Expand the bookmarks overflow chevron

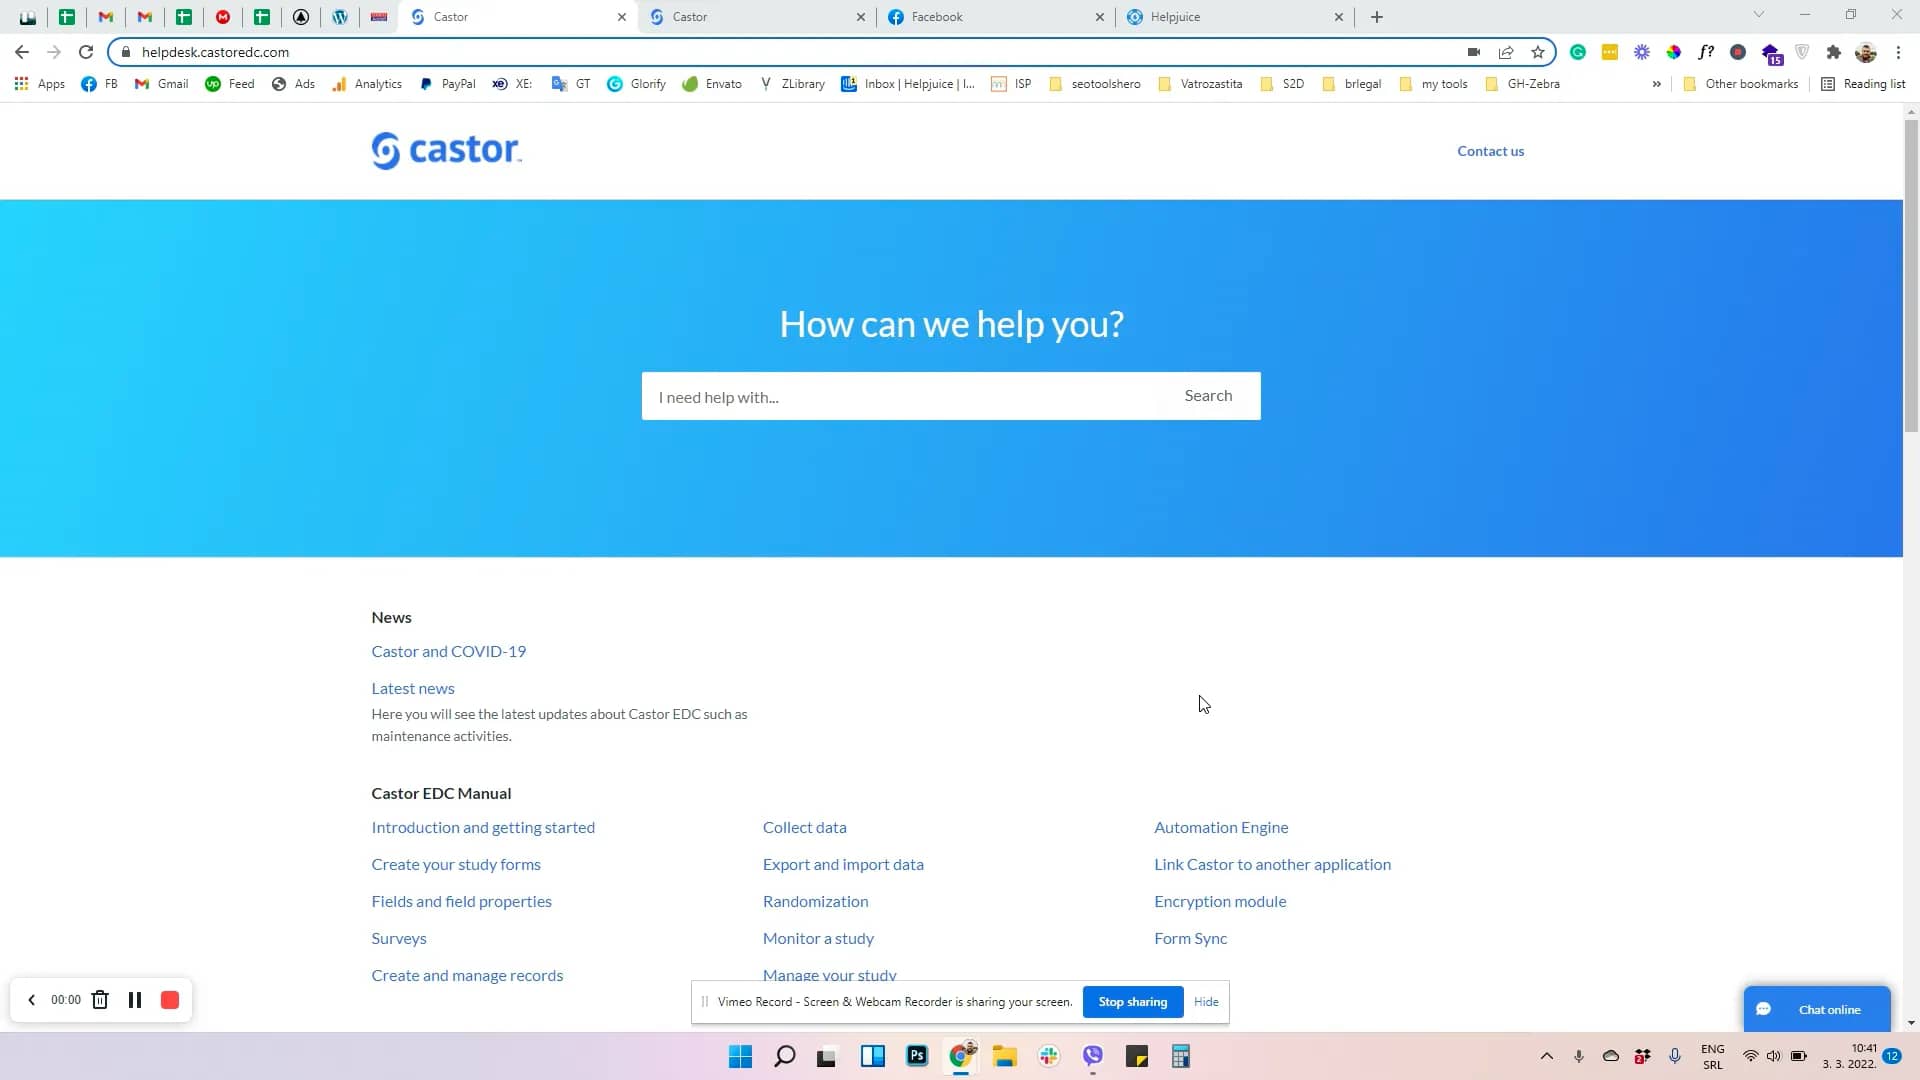click(x=1657, y=84)
